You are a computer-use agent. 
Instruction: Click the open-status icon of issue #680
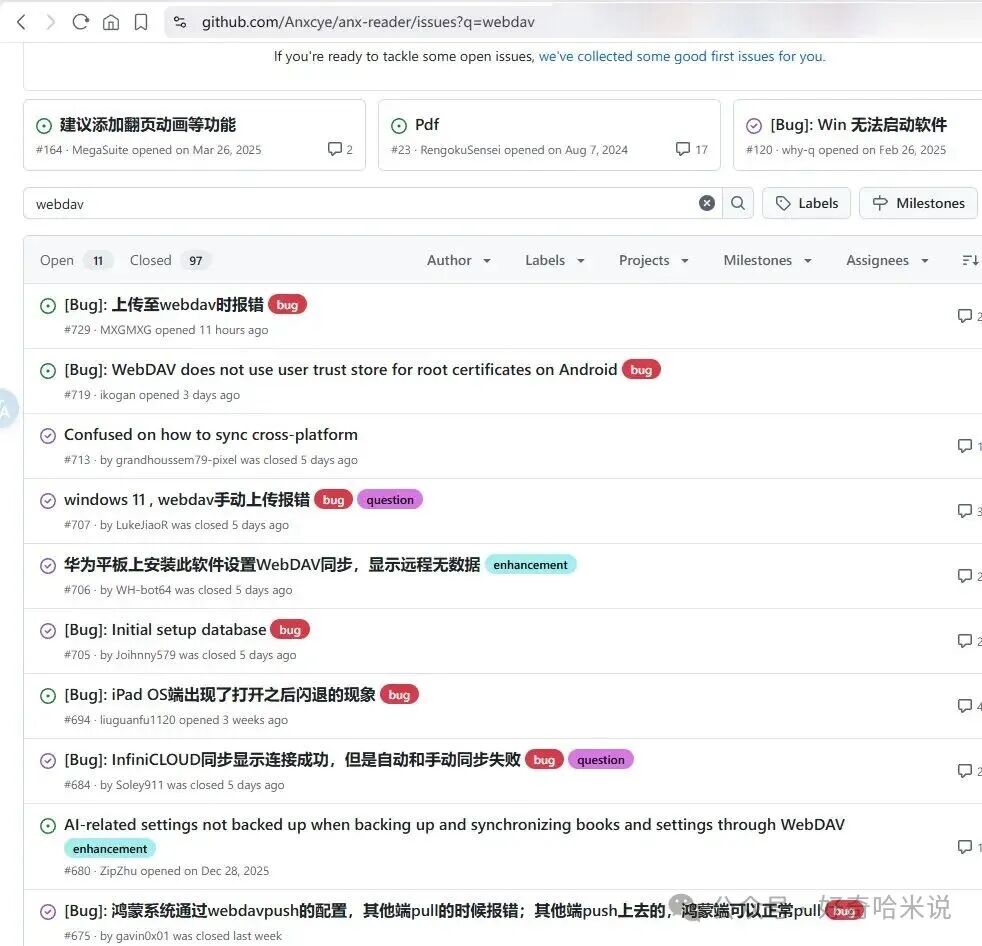point(48,826)
